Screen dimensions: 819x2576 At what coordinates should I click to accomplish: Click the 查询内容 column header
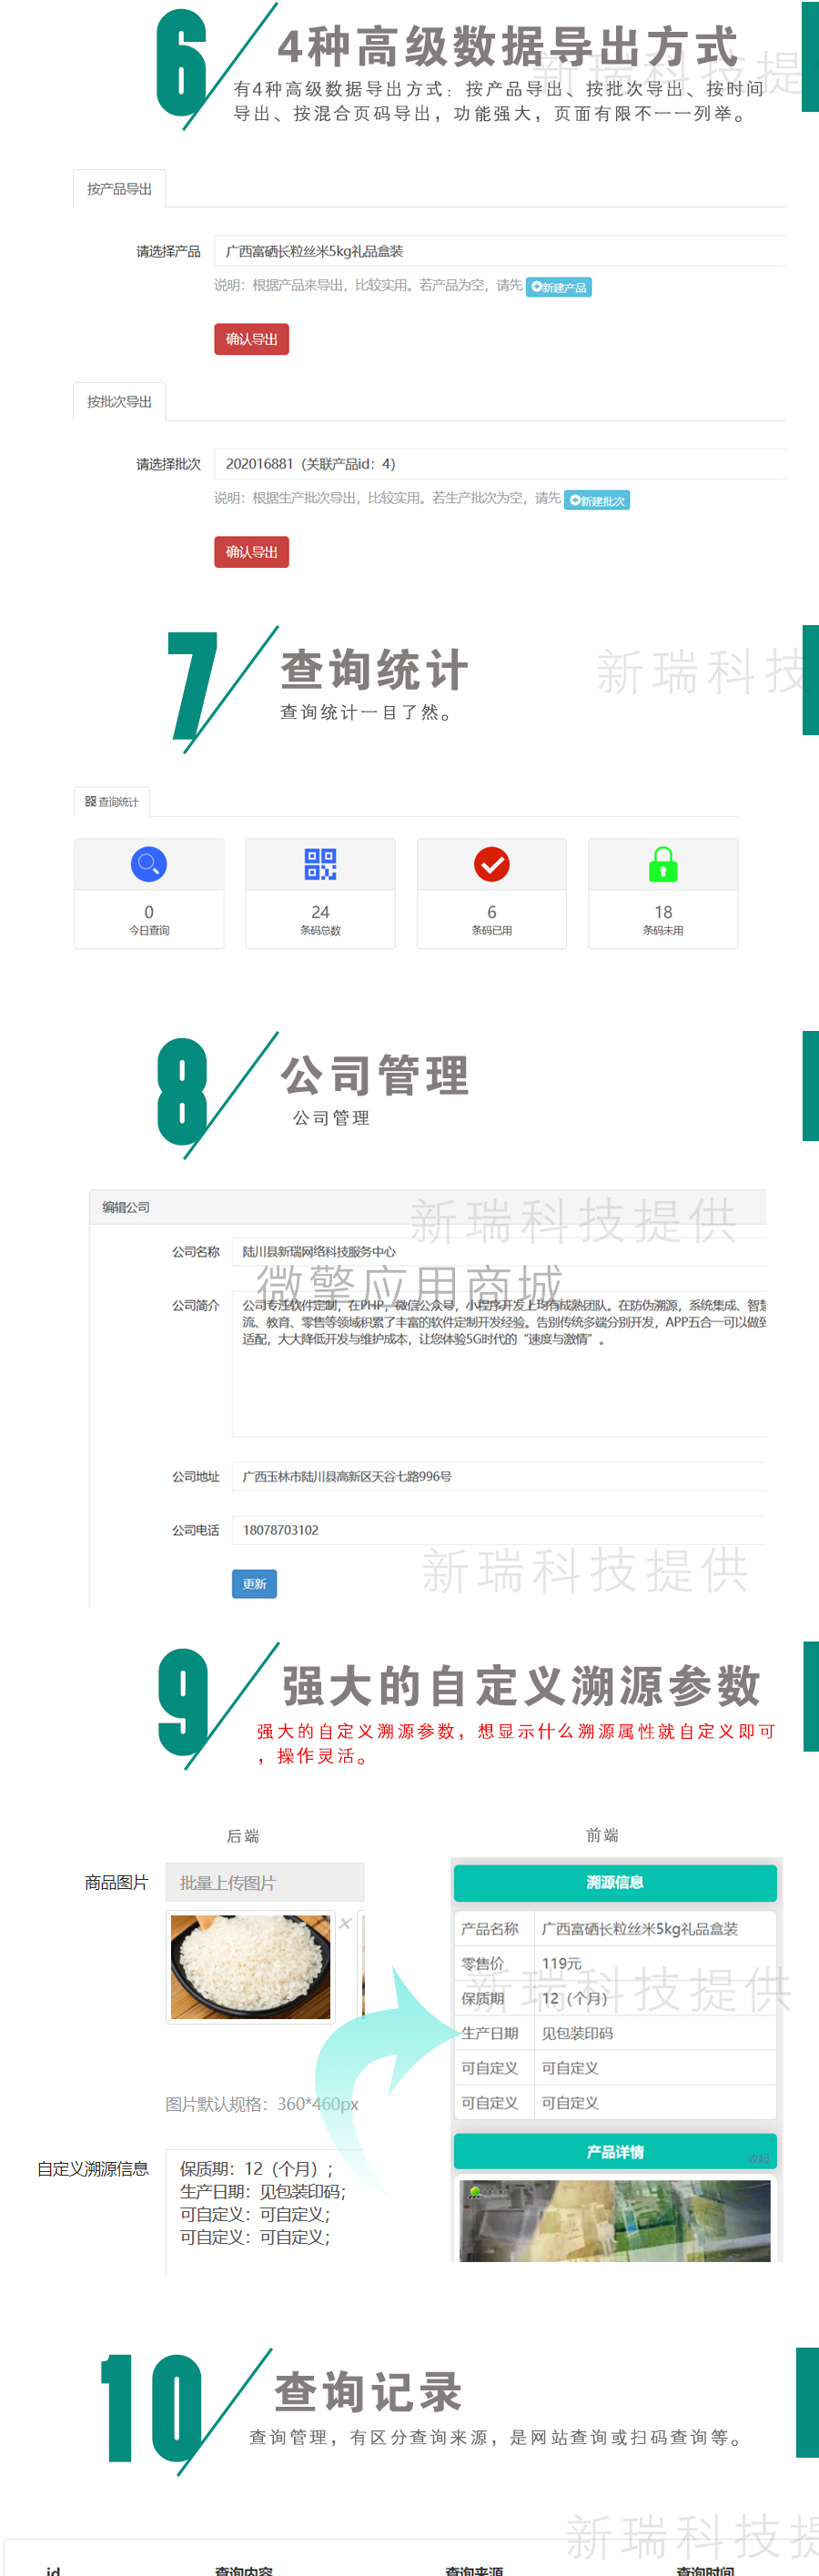(x=243, y=2571)
